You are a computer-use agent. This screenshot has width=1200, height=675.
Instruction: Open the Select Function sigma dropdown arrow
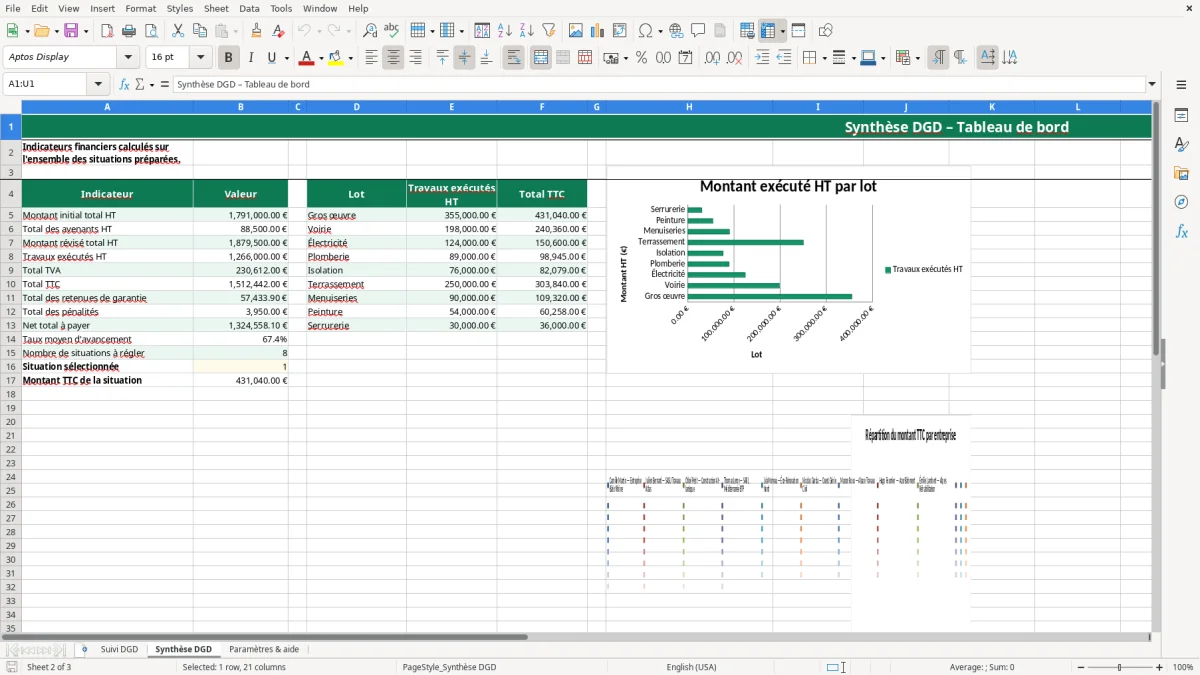tap(152, 84)
